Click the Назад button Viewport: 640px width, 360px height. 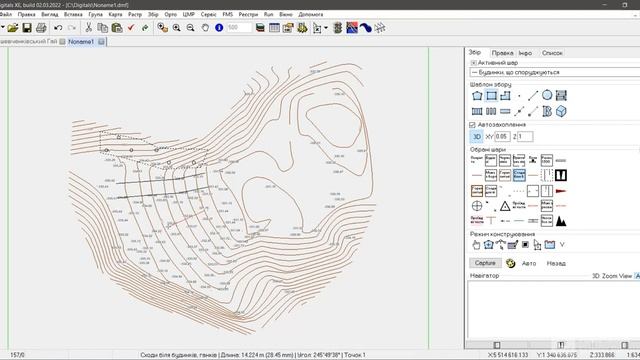pos(556,263)
